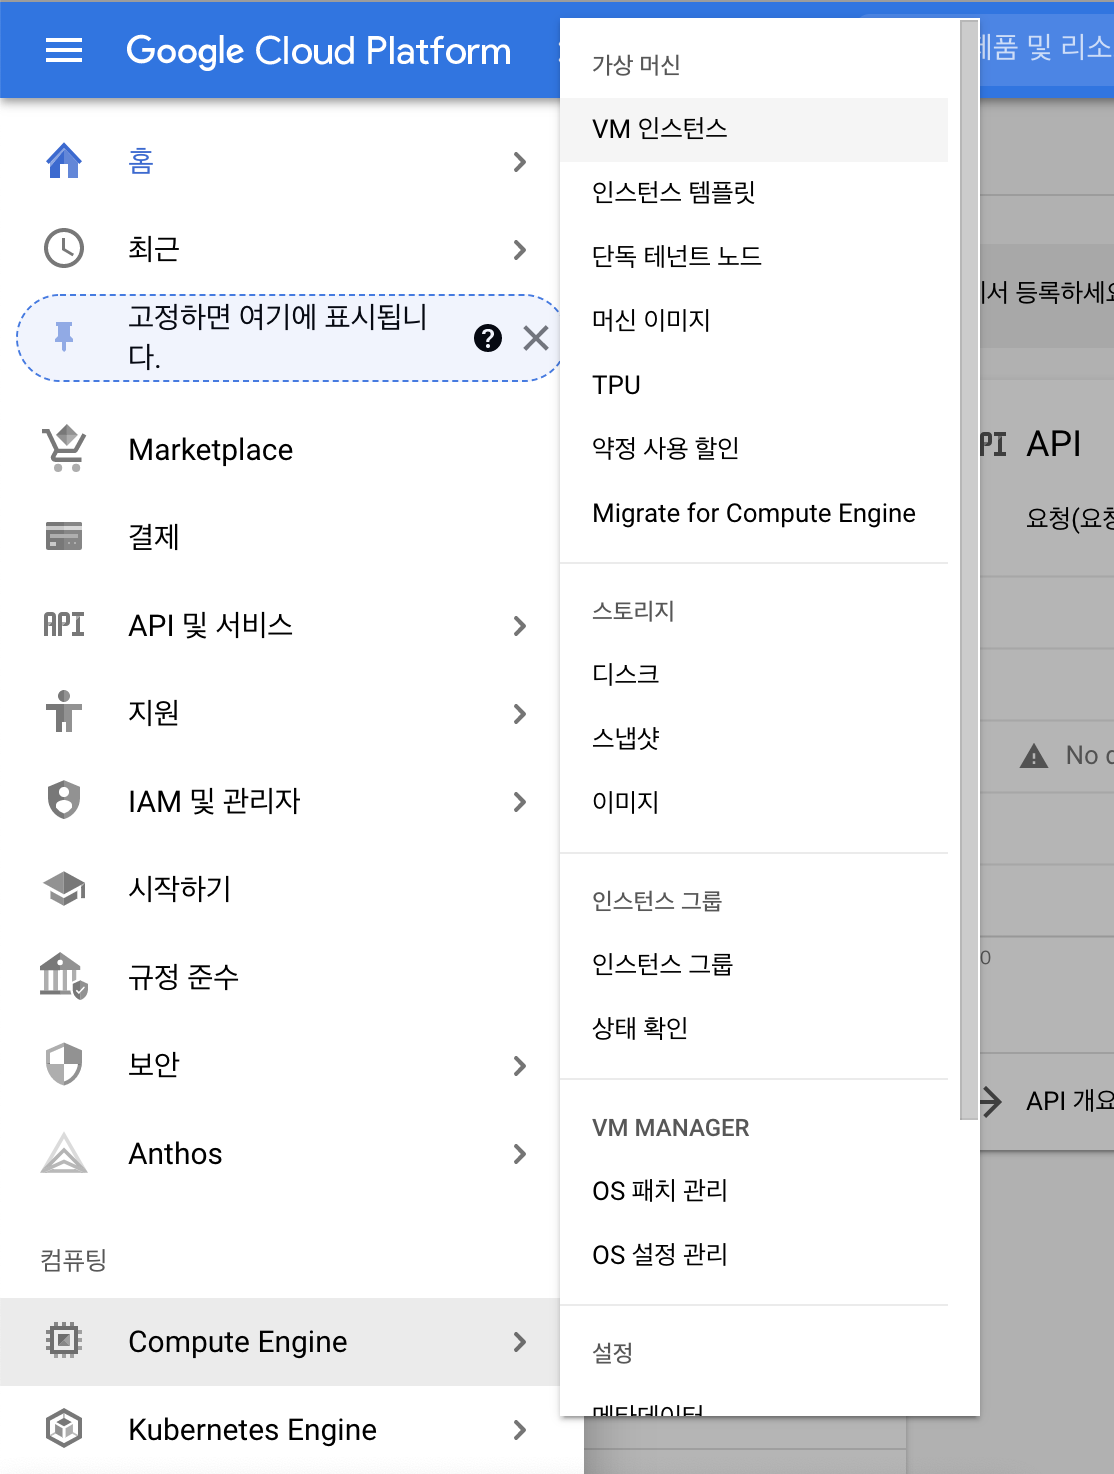Viewport: 1114px width, 1474px height.
Task: Open help question mark in pinned hint
Action: [x=488, y=338]
